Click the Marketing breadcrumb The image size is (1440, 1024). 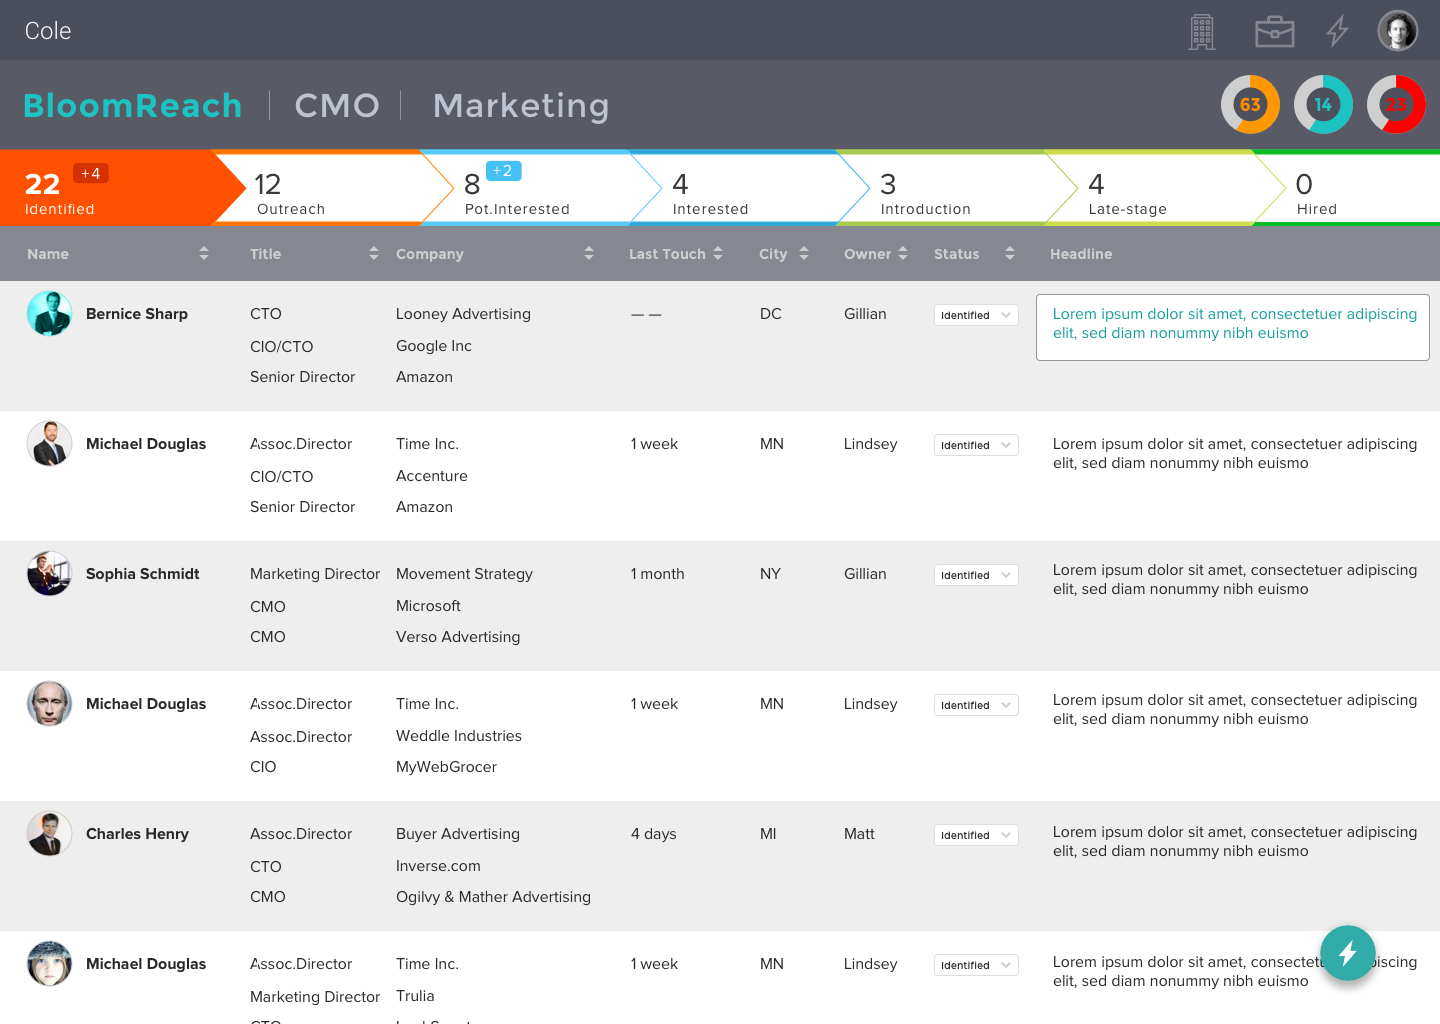point(521,105)
